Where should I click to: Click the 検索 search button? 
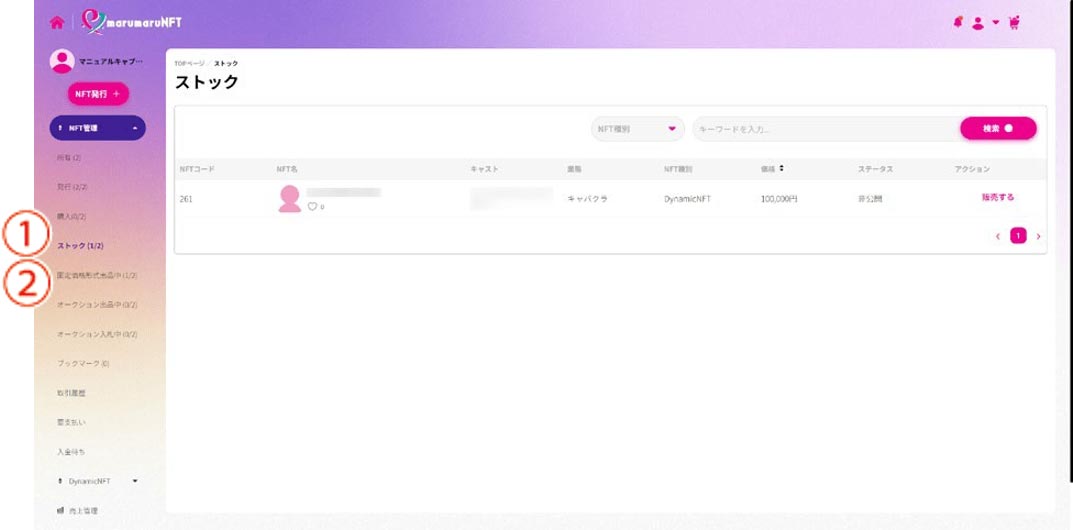(998, 128)
